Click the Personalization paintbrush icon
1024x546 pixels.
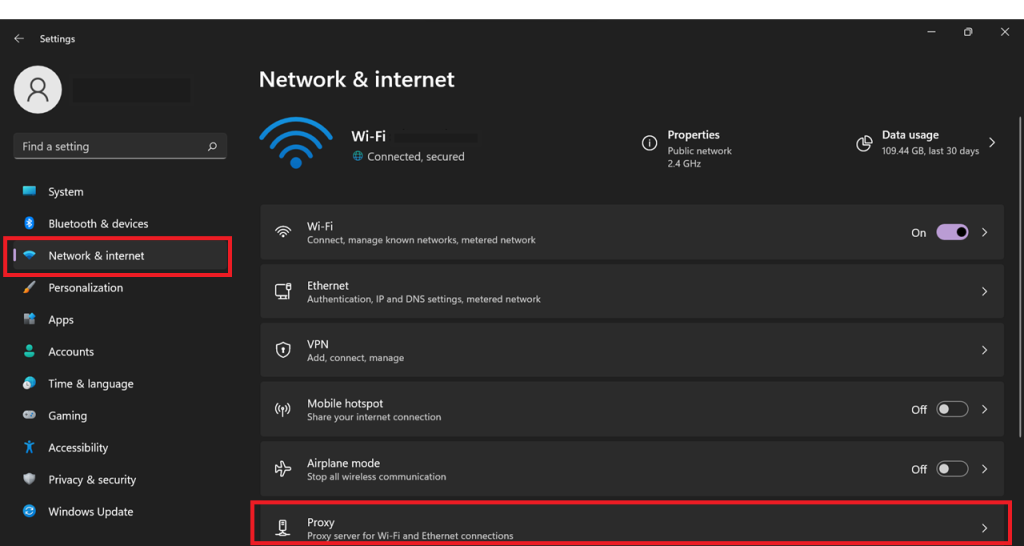point(29,287)
